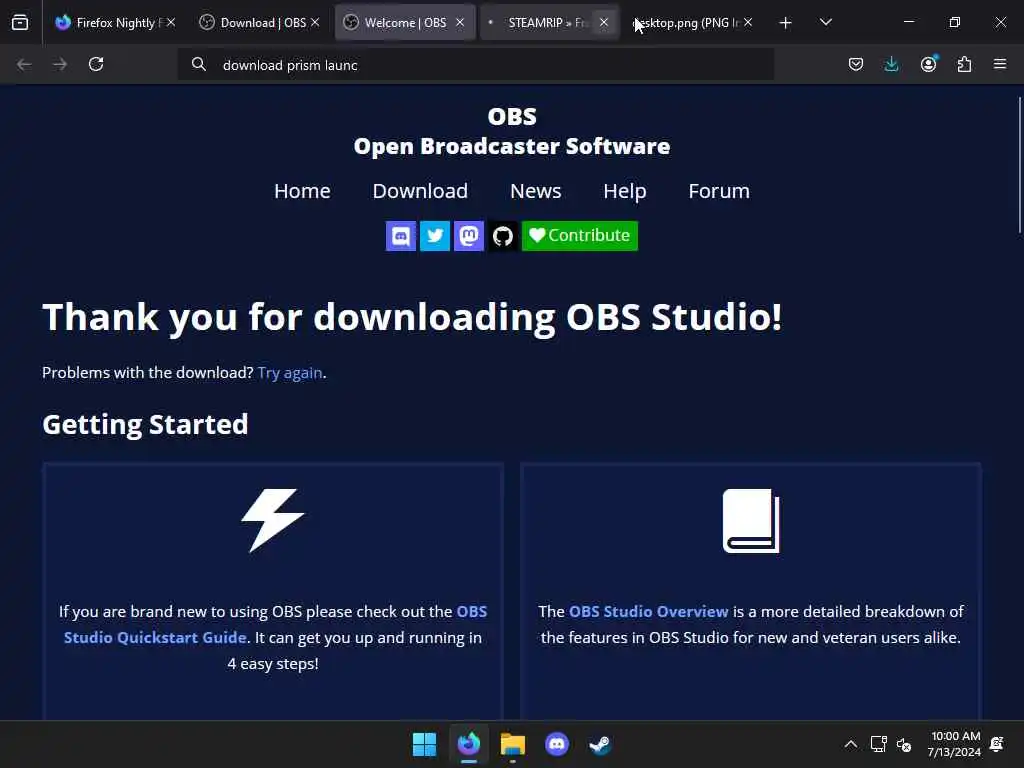Click the Try again download link
The height and width of the screenshot is (768, 1024).
click(x=290, y=372)
